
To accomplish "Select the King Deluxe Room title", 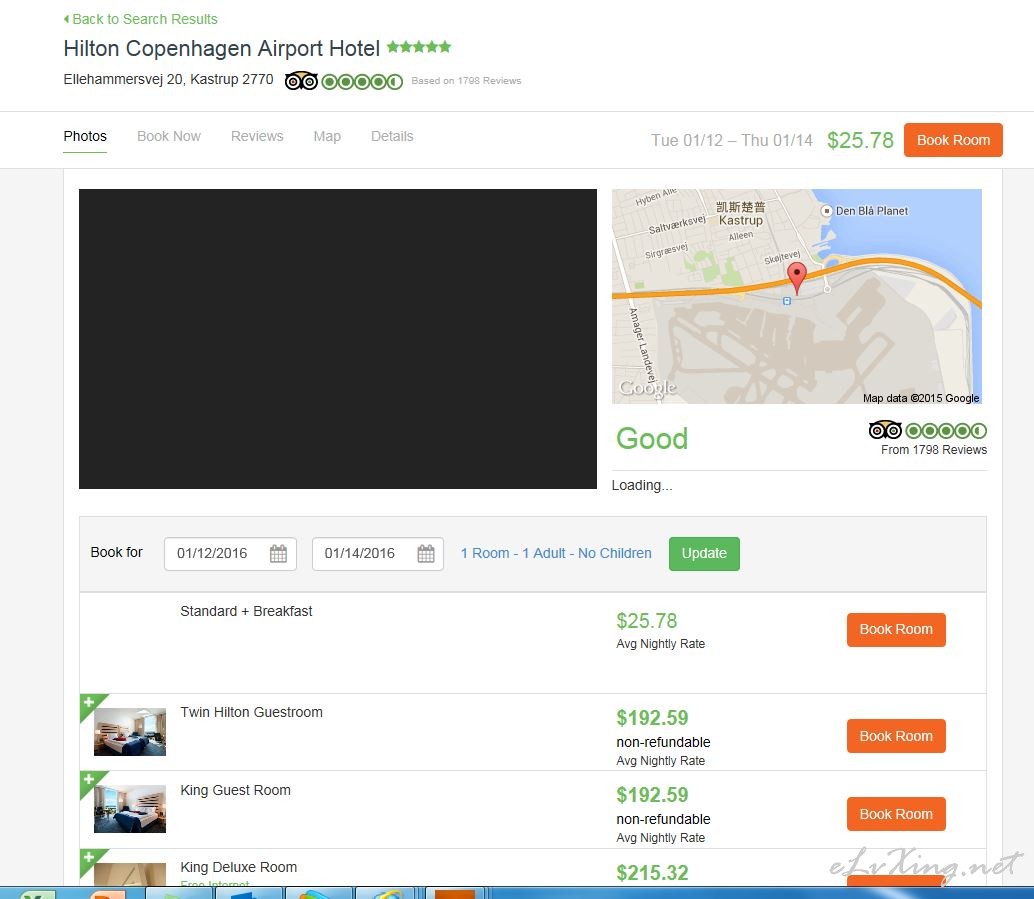I will click(x=239, y=867).
